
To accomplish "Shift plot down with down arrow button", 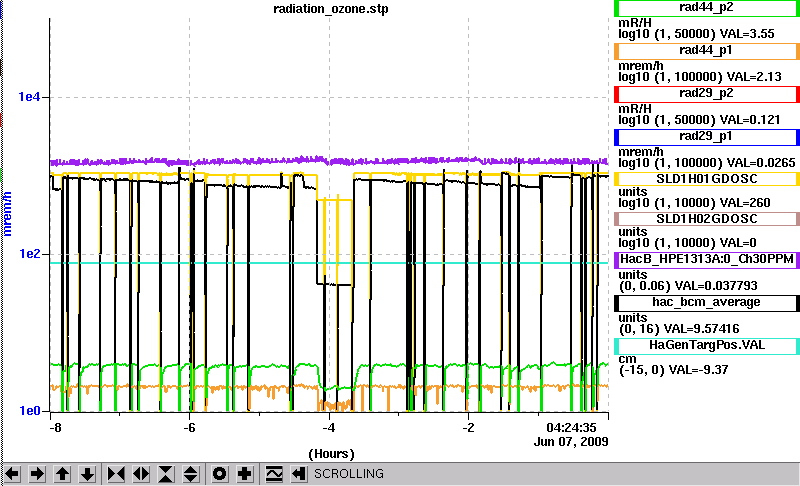I will [87, 474].
